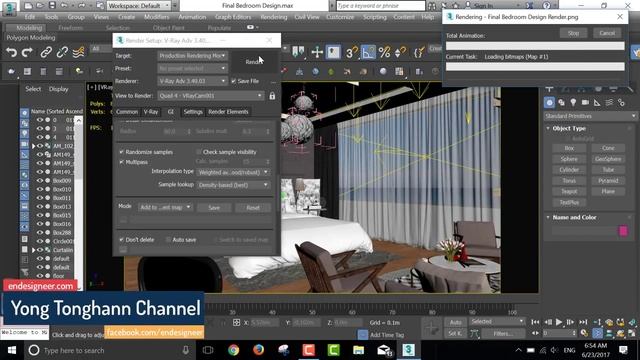Open File Explorer from the taskbar
640x360 pixels.
(x=358, y=350)
